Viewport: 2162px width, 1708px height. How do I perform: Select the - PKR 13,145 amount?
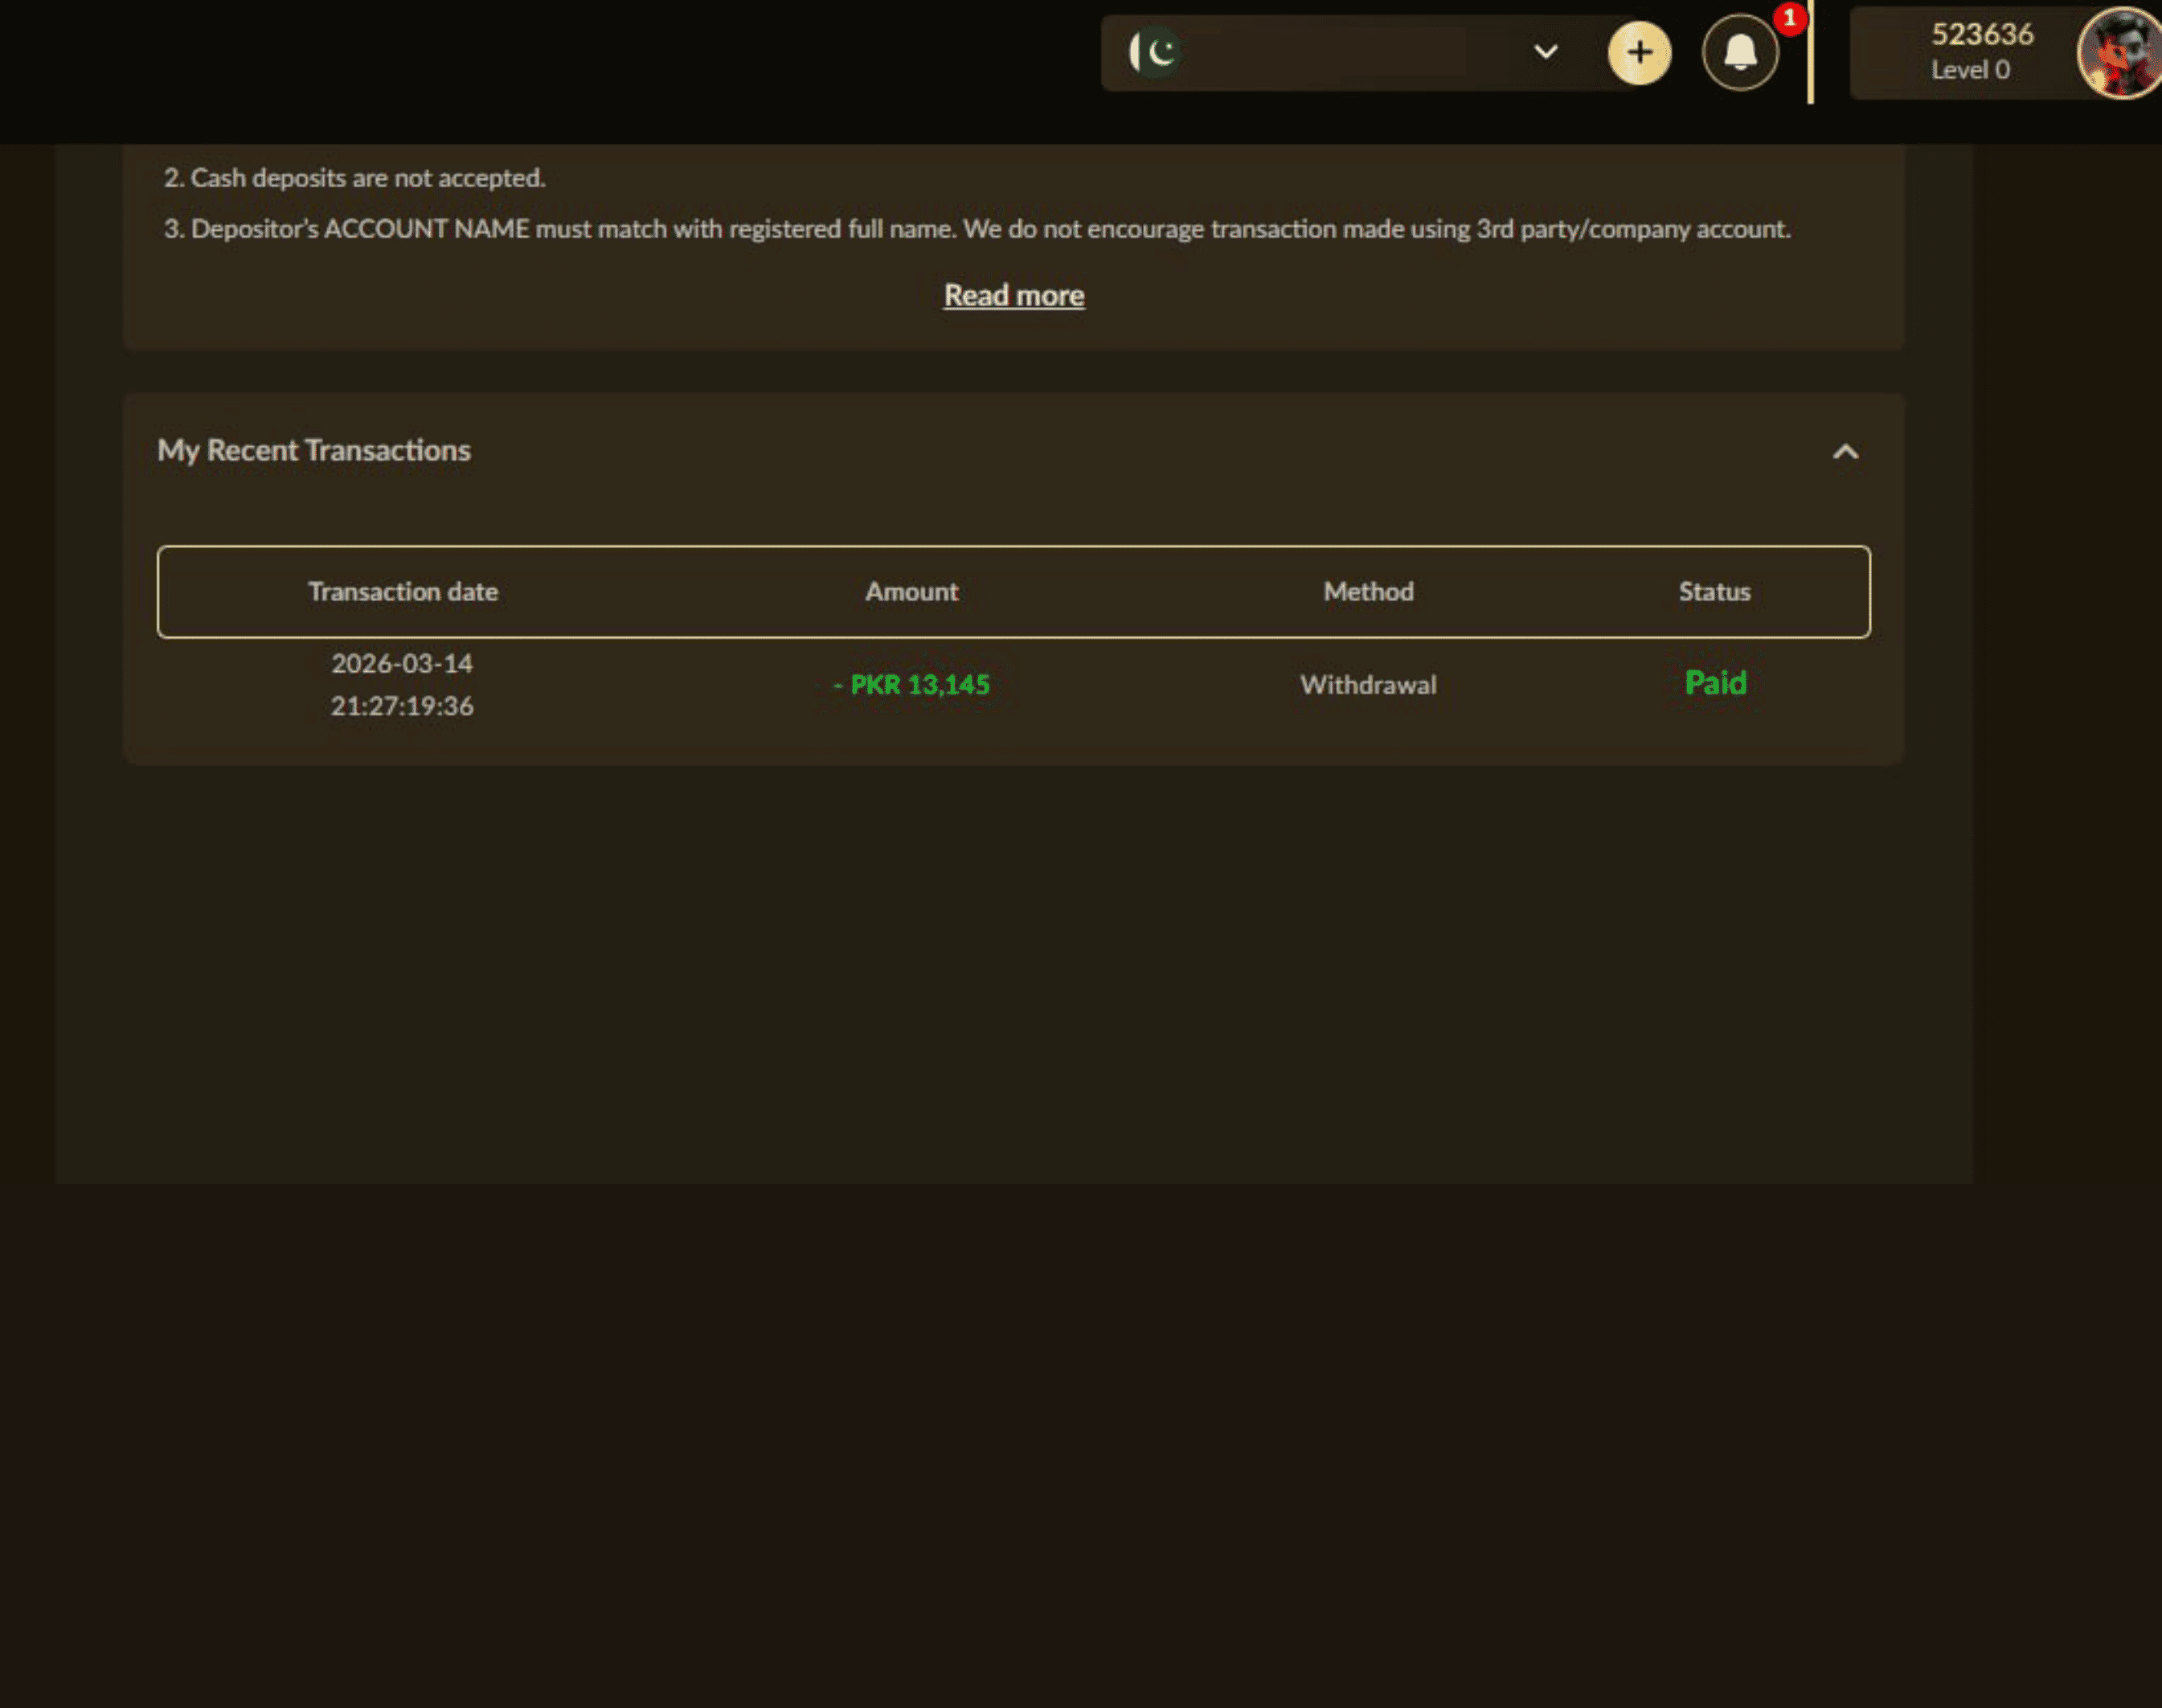click(912, 684)
